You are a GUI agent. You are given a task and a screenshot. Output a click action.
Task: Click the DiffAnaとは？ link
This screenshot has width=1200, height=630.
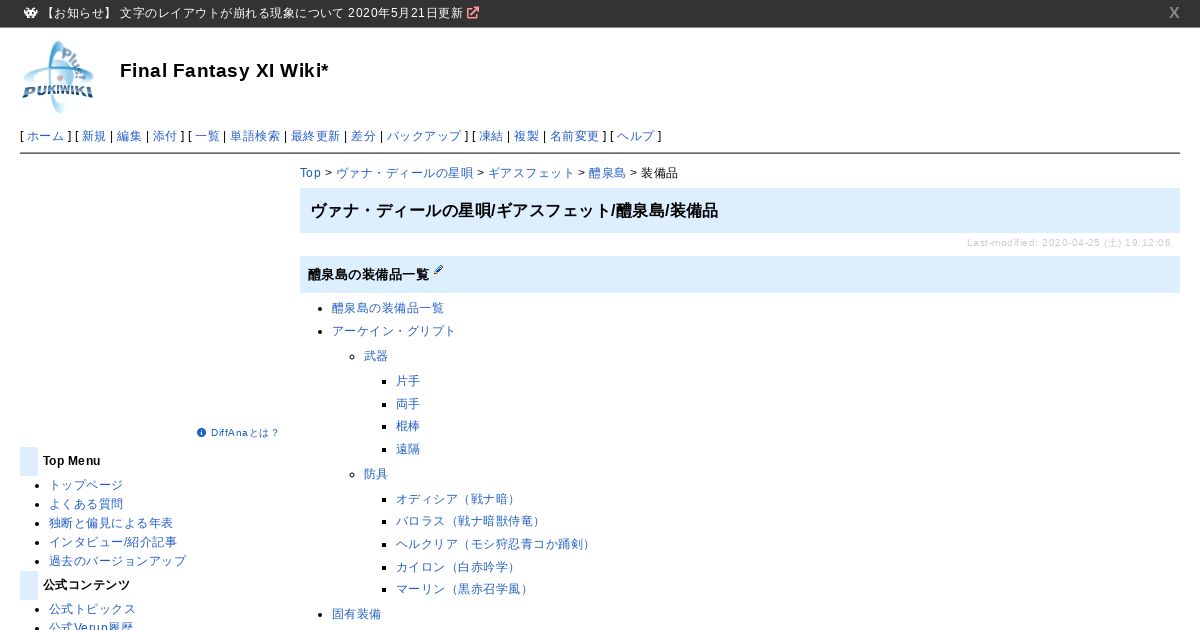click(x=245, y=433)
